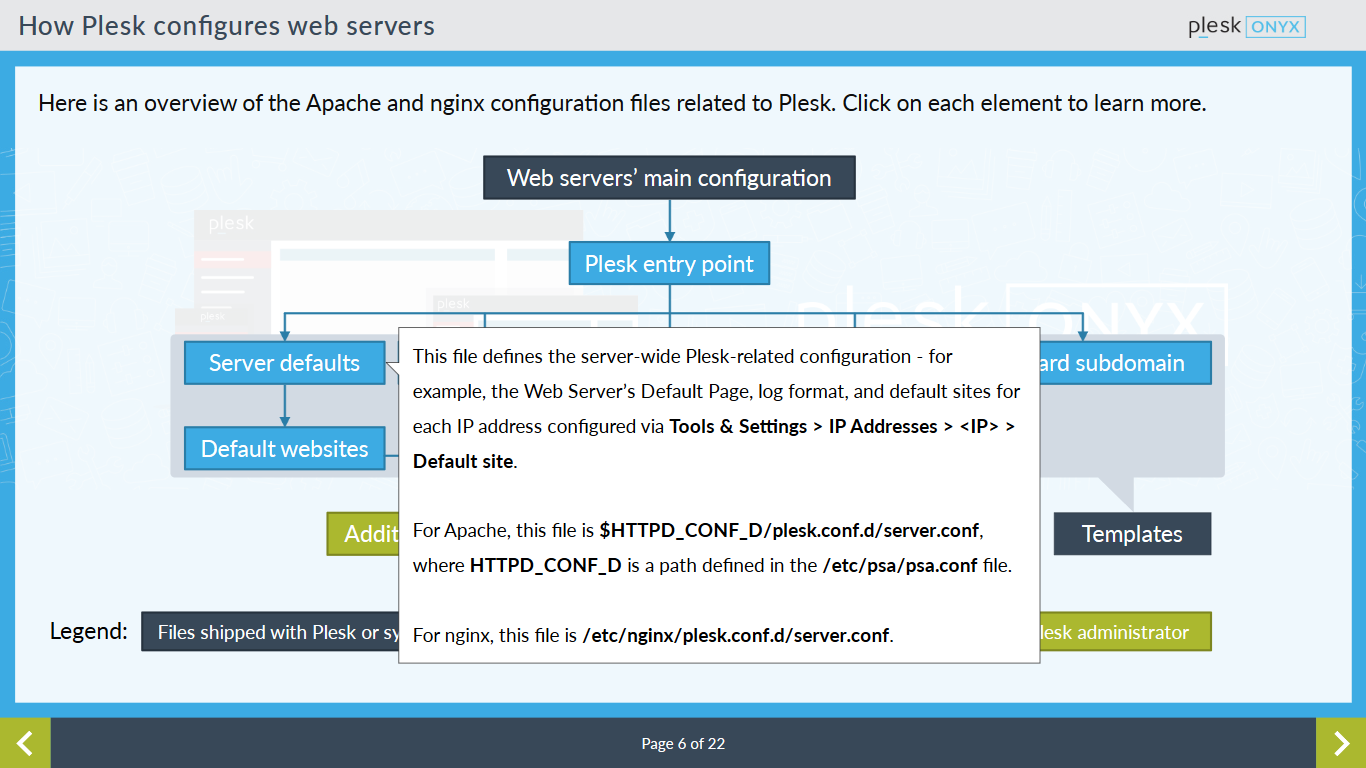The height and width of the screenshot is (768, 1366).
Task: Click the partially hidden green Addit... box
Action: (363, 534)
